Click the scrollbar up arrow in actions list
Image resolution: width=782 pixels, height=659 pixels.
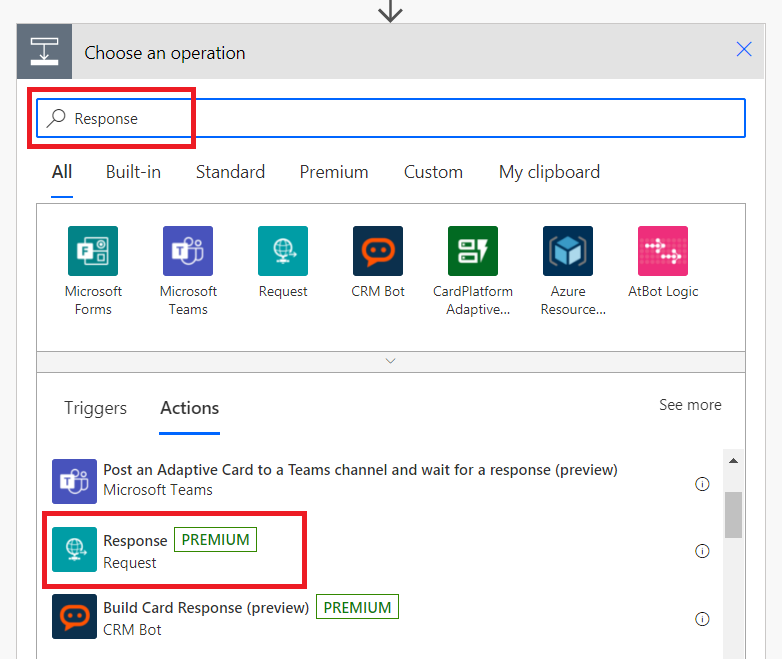733,460
